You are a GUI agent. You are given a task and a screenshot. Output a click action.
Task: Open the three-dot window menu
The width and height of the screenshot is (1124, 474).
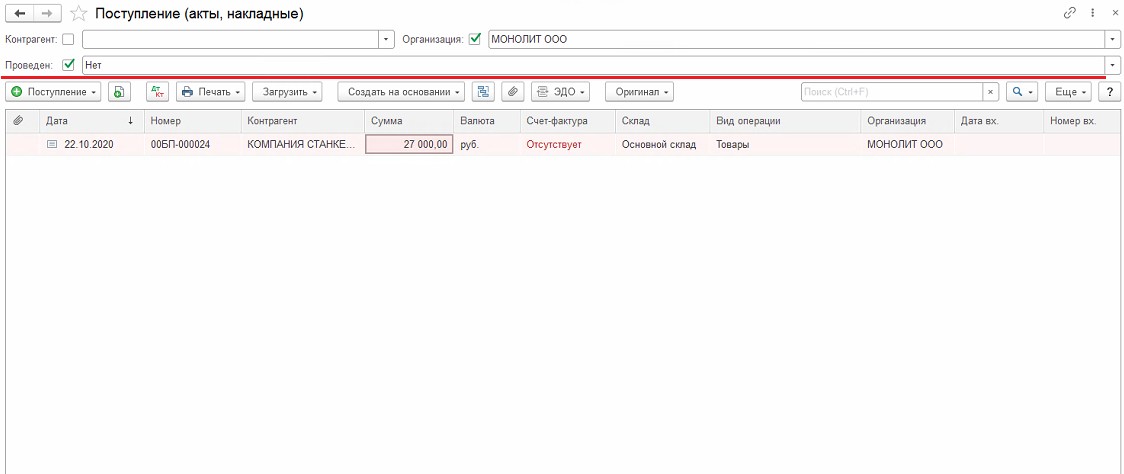(x=1092, y=13)
